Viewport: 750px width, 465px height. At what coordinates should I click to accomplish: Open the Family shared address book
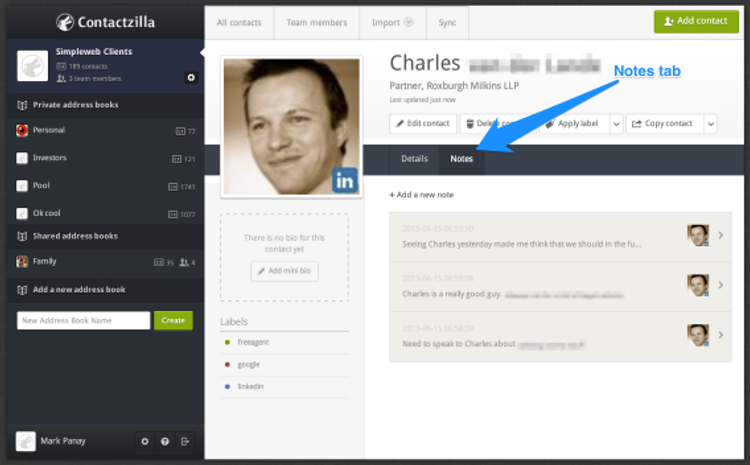click(105, 262)
